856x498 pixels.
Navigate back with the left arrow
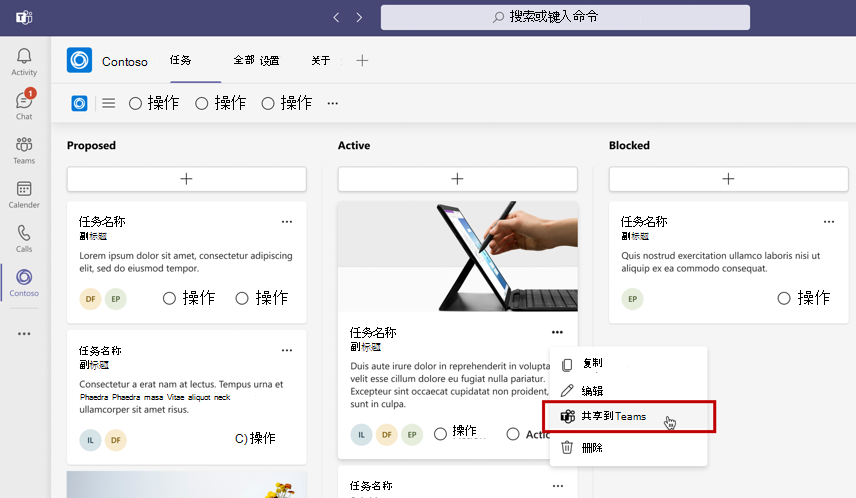336,17
